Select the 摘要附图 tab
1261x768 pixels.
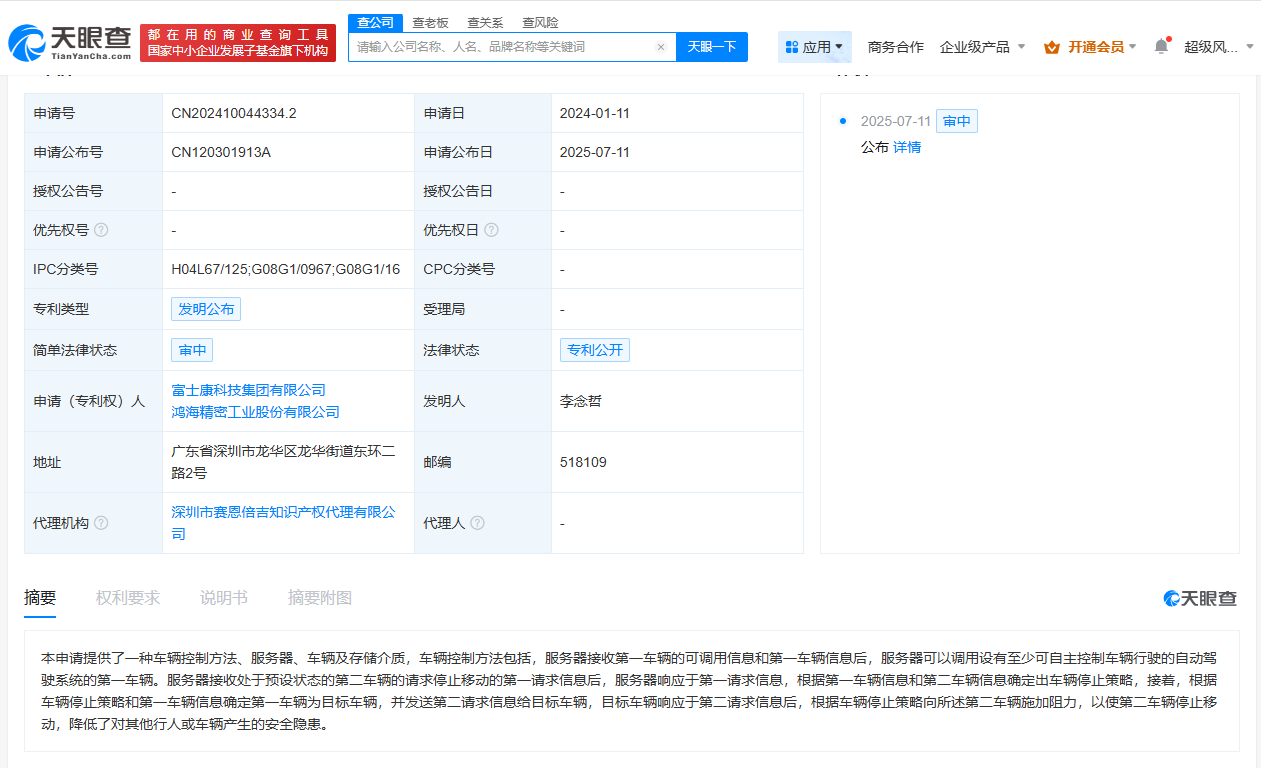click(x=320, y=598)
